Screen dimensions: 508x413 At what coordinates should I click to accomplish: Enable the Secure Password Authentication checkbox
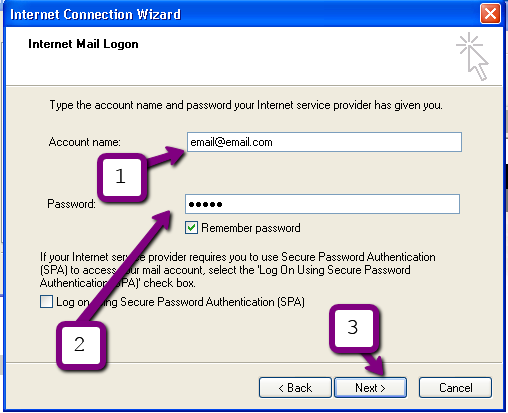coord(46,302)
